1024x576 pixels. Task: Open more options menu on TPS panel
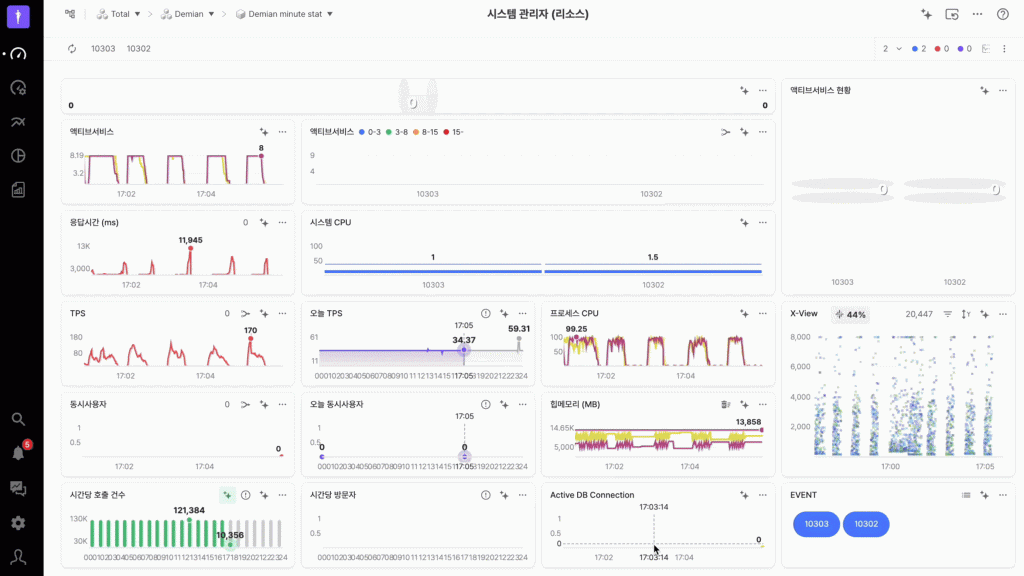[x=282, y=313]
